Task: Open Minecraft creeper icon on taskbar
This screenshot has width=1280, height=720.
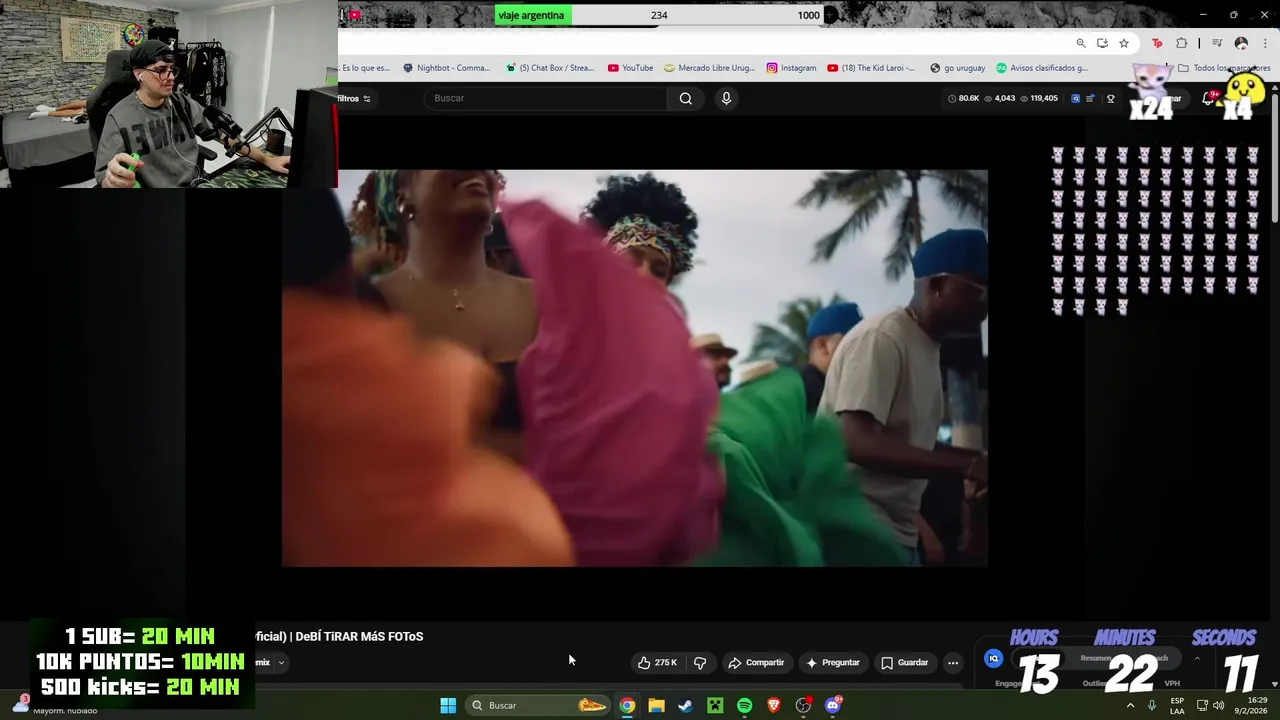Action: [715, 705]
